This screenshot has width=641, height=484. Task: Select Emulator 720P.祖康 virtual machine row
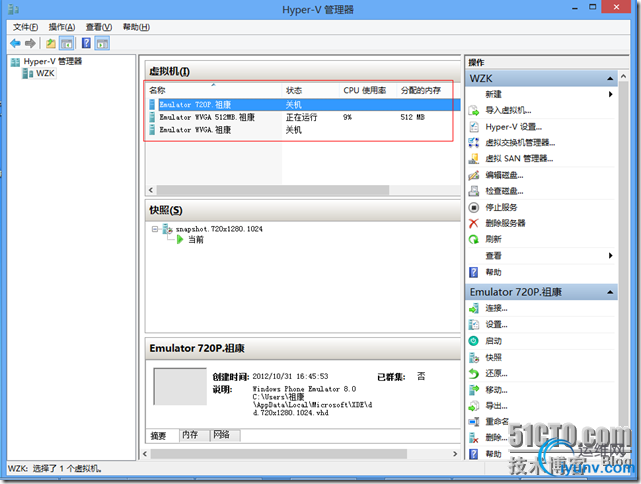point(304,105)
